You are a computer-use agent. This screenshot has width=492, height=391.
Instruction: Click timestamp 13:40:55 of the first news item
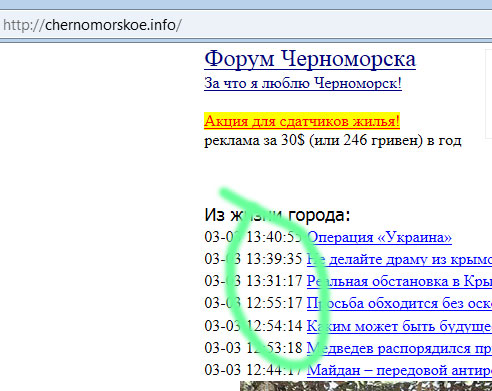[274, 237]
